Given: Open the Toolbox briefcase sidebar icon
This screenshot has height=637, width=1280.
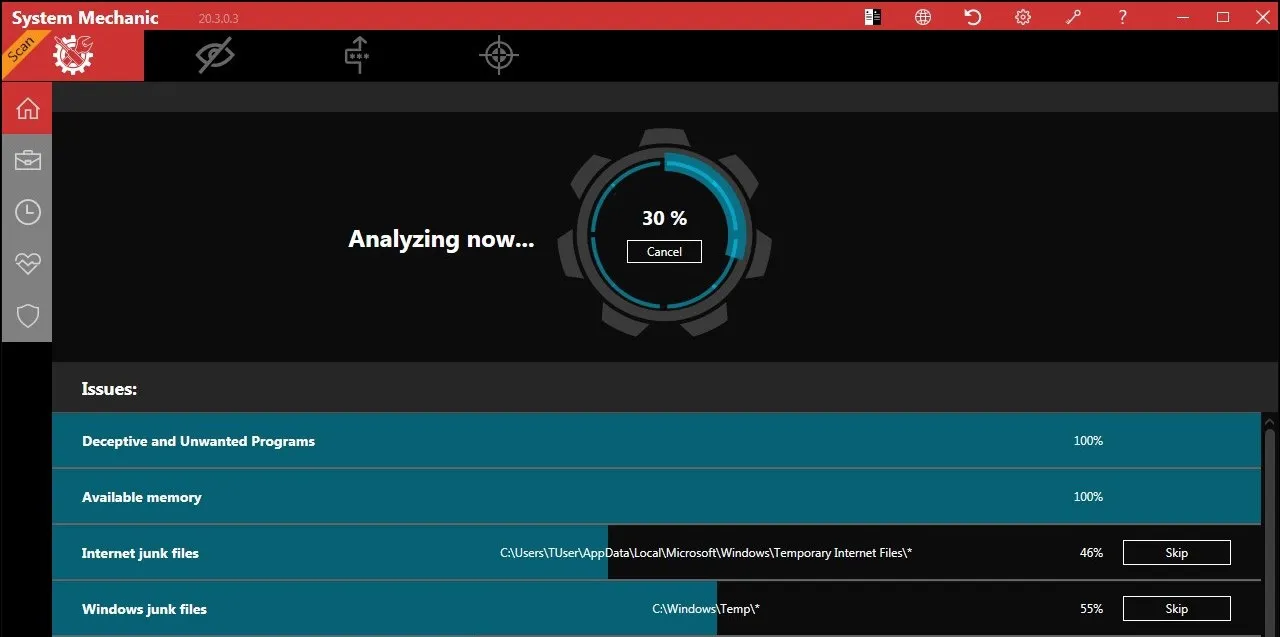Looking at the screenshot, I should tap(27, 160).
